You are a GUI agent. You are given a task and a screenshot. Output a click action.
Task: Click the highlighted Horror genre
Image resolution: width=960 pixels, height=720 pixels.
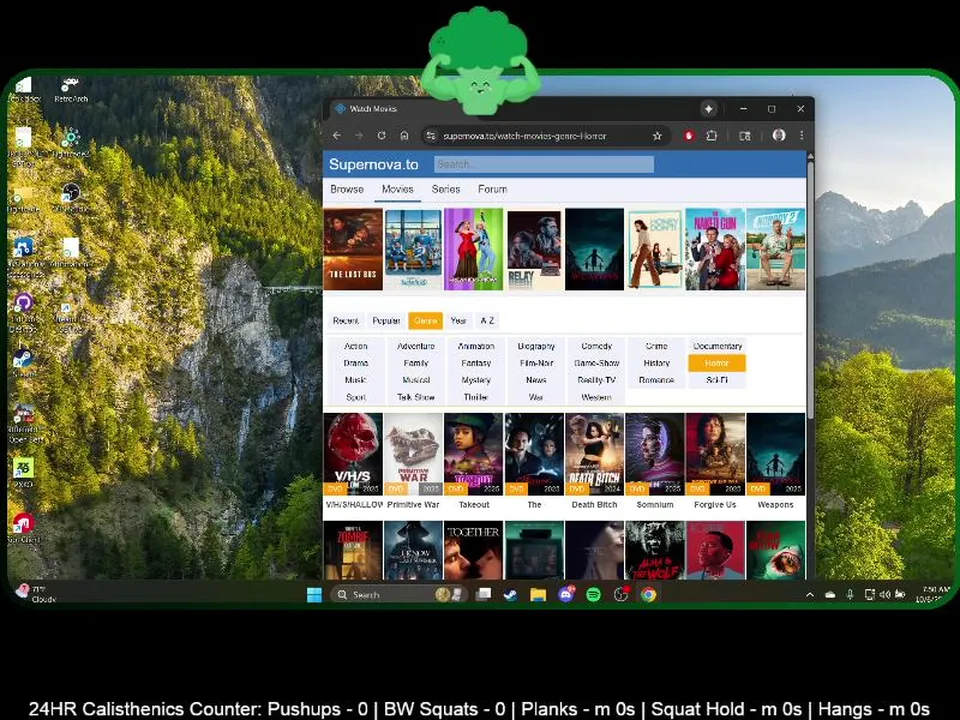pyautogui.click(x=717, y=363)
